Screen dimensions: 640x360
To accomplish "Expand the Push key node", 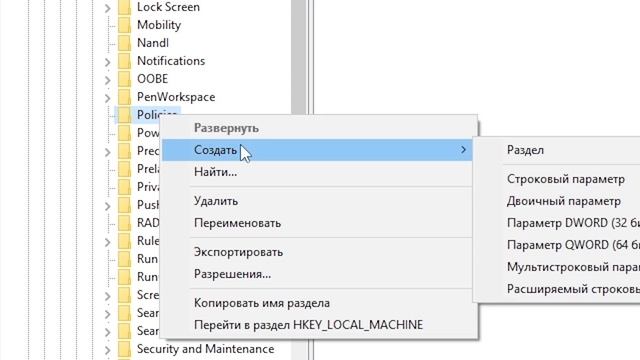I will [x=107, y=206].
